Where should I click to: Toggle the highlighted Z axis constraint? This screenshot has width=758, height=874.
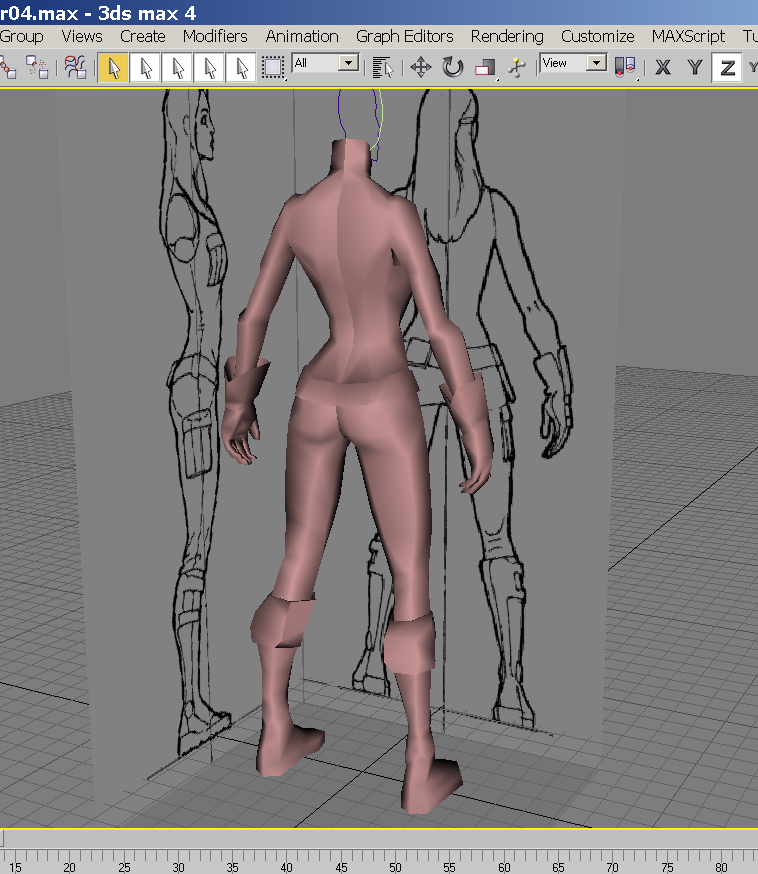tap(727, 67)
